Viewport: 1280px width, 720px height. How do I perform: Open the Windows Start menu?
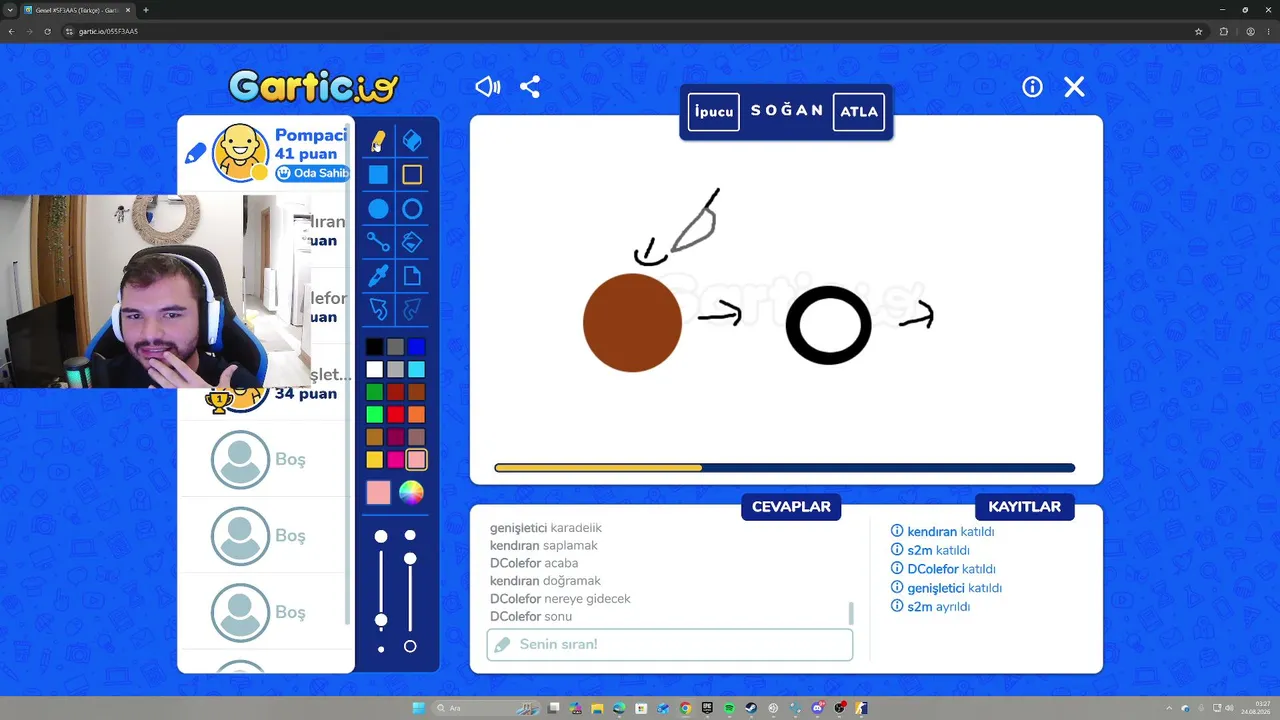click(419, 708)
